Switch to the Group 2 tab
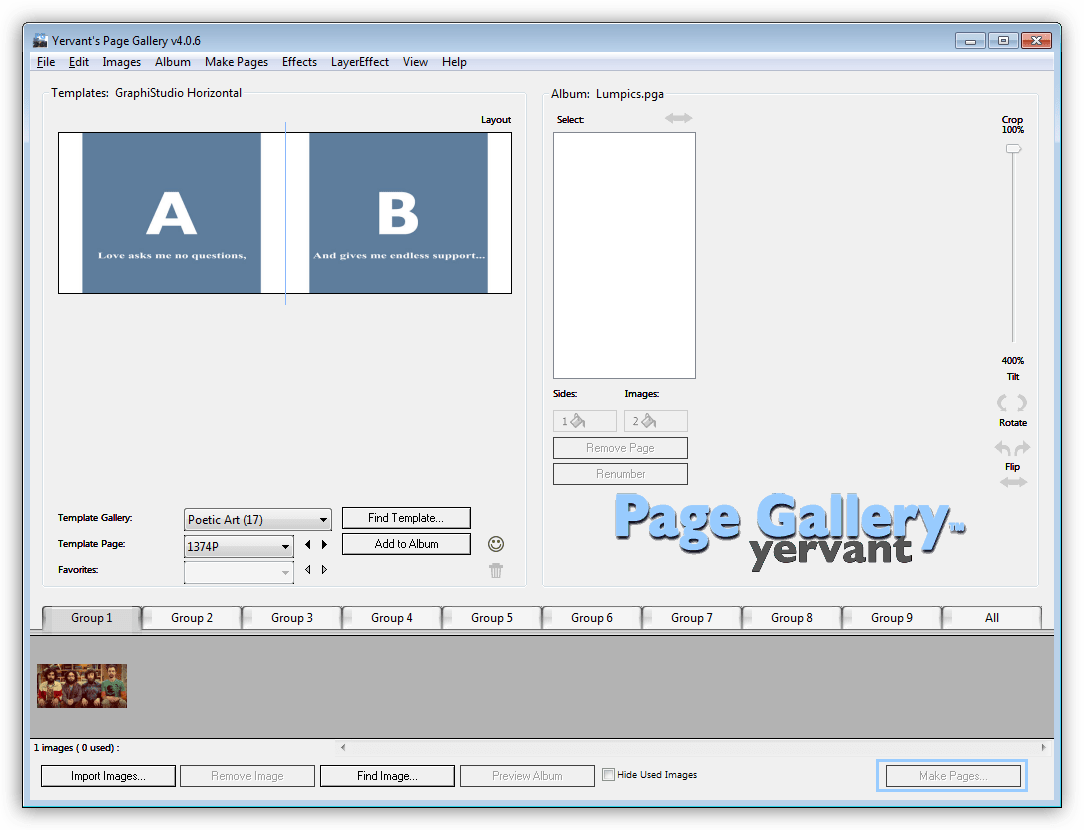This screenshot has height=830, width=1084. pyautogui.click(x=192, y=618)
